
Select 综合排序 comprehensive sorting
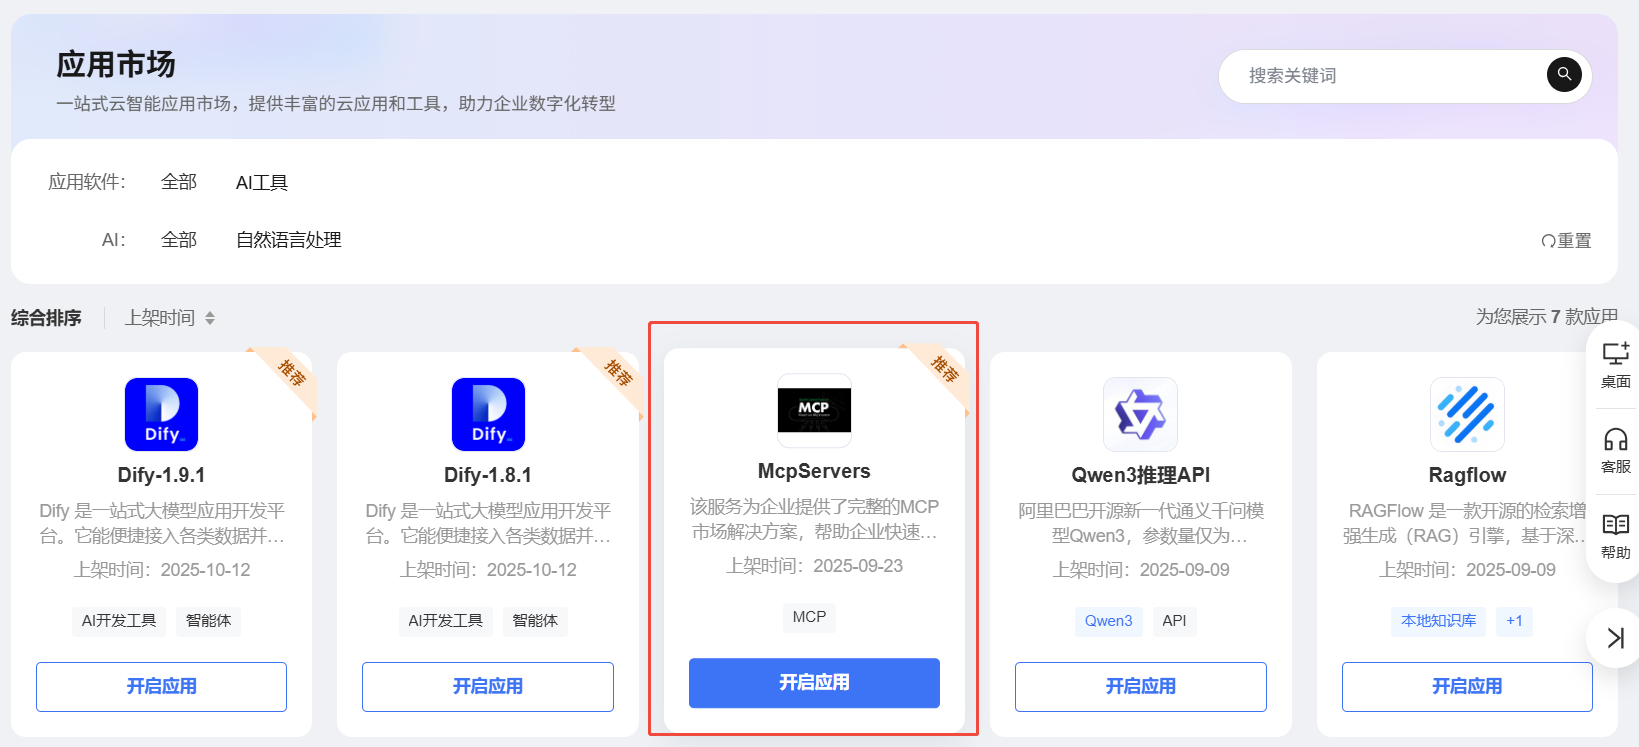point(46,318)
